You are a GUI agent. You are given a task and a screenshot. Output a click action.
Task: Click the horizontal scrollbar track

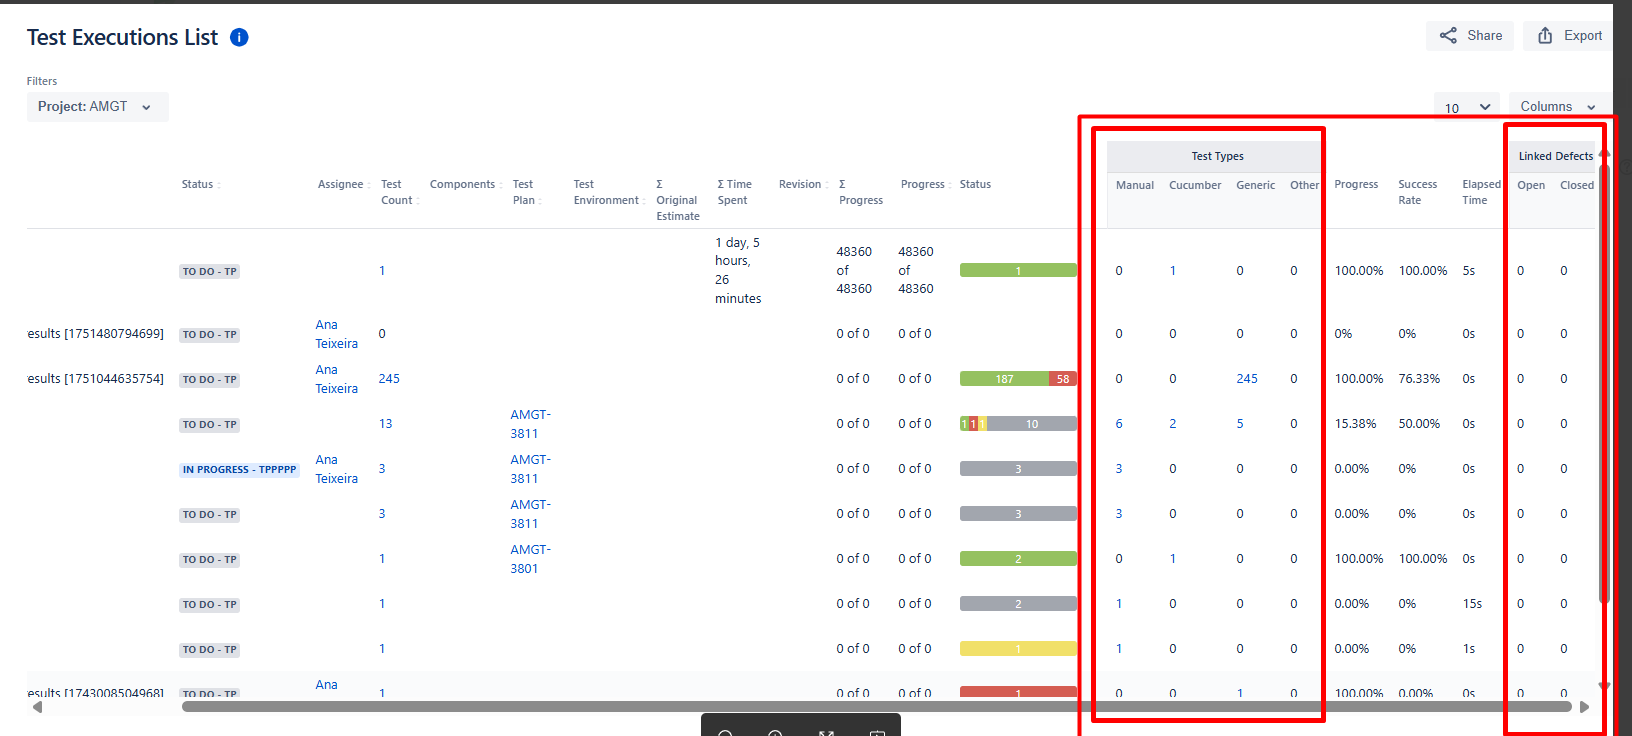876,707
